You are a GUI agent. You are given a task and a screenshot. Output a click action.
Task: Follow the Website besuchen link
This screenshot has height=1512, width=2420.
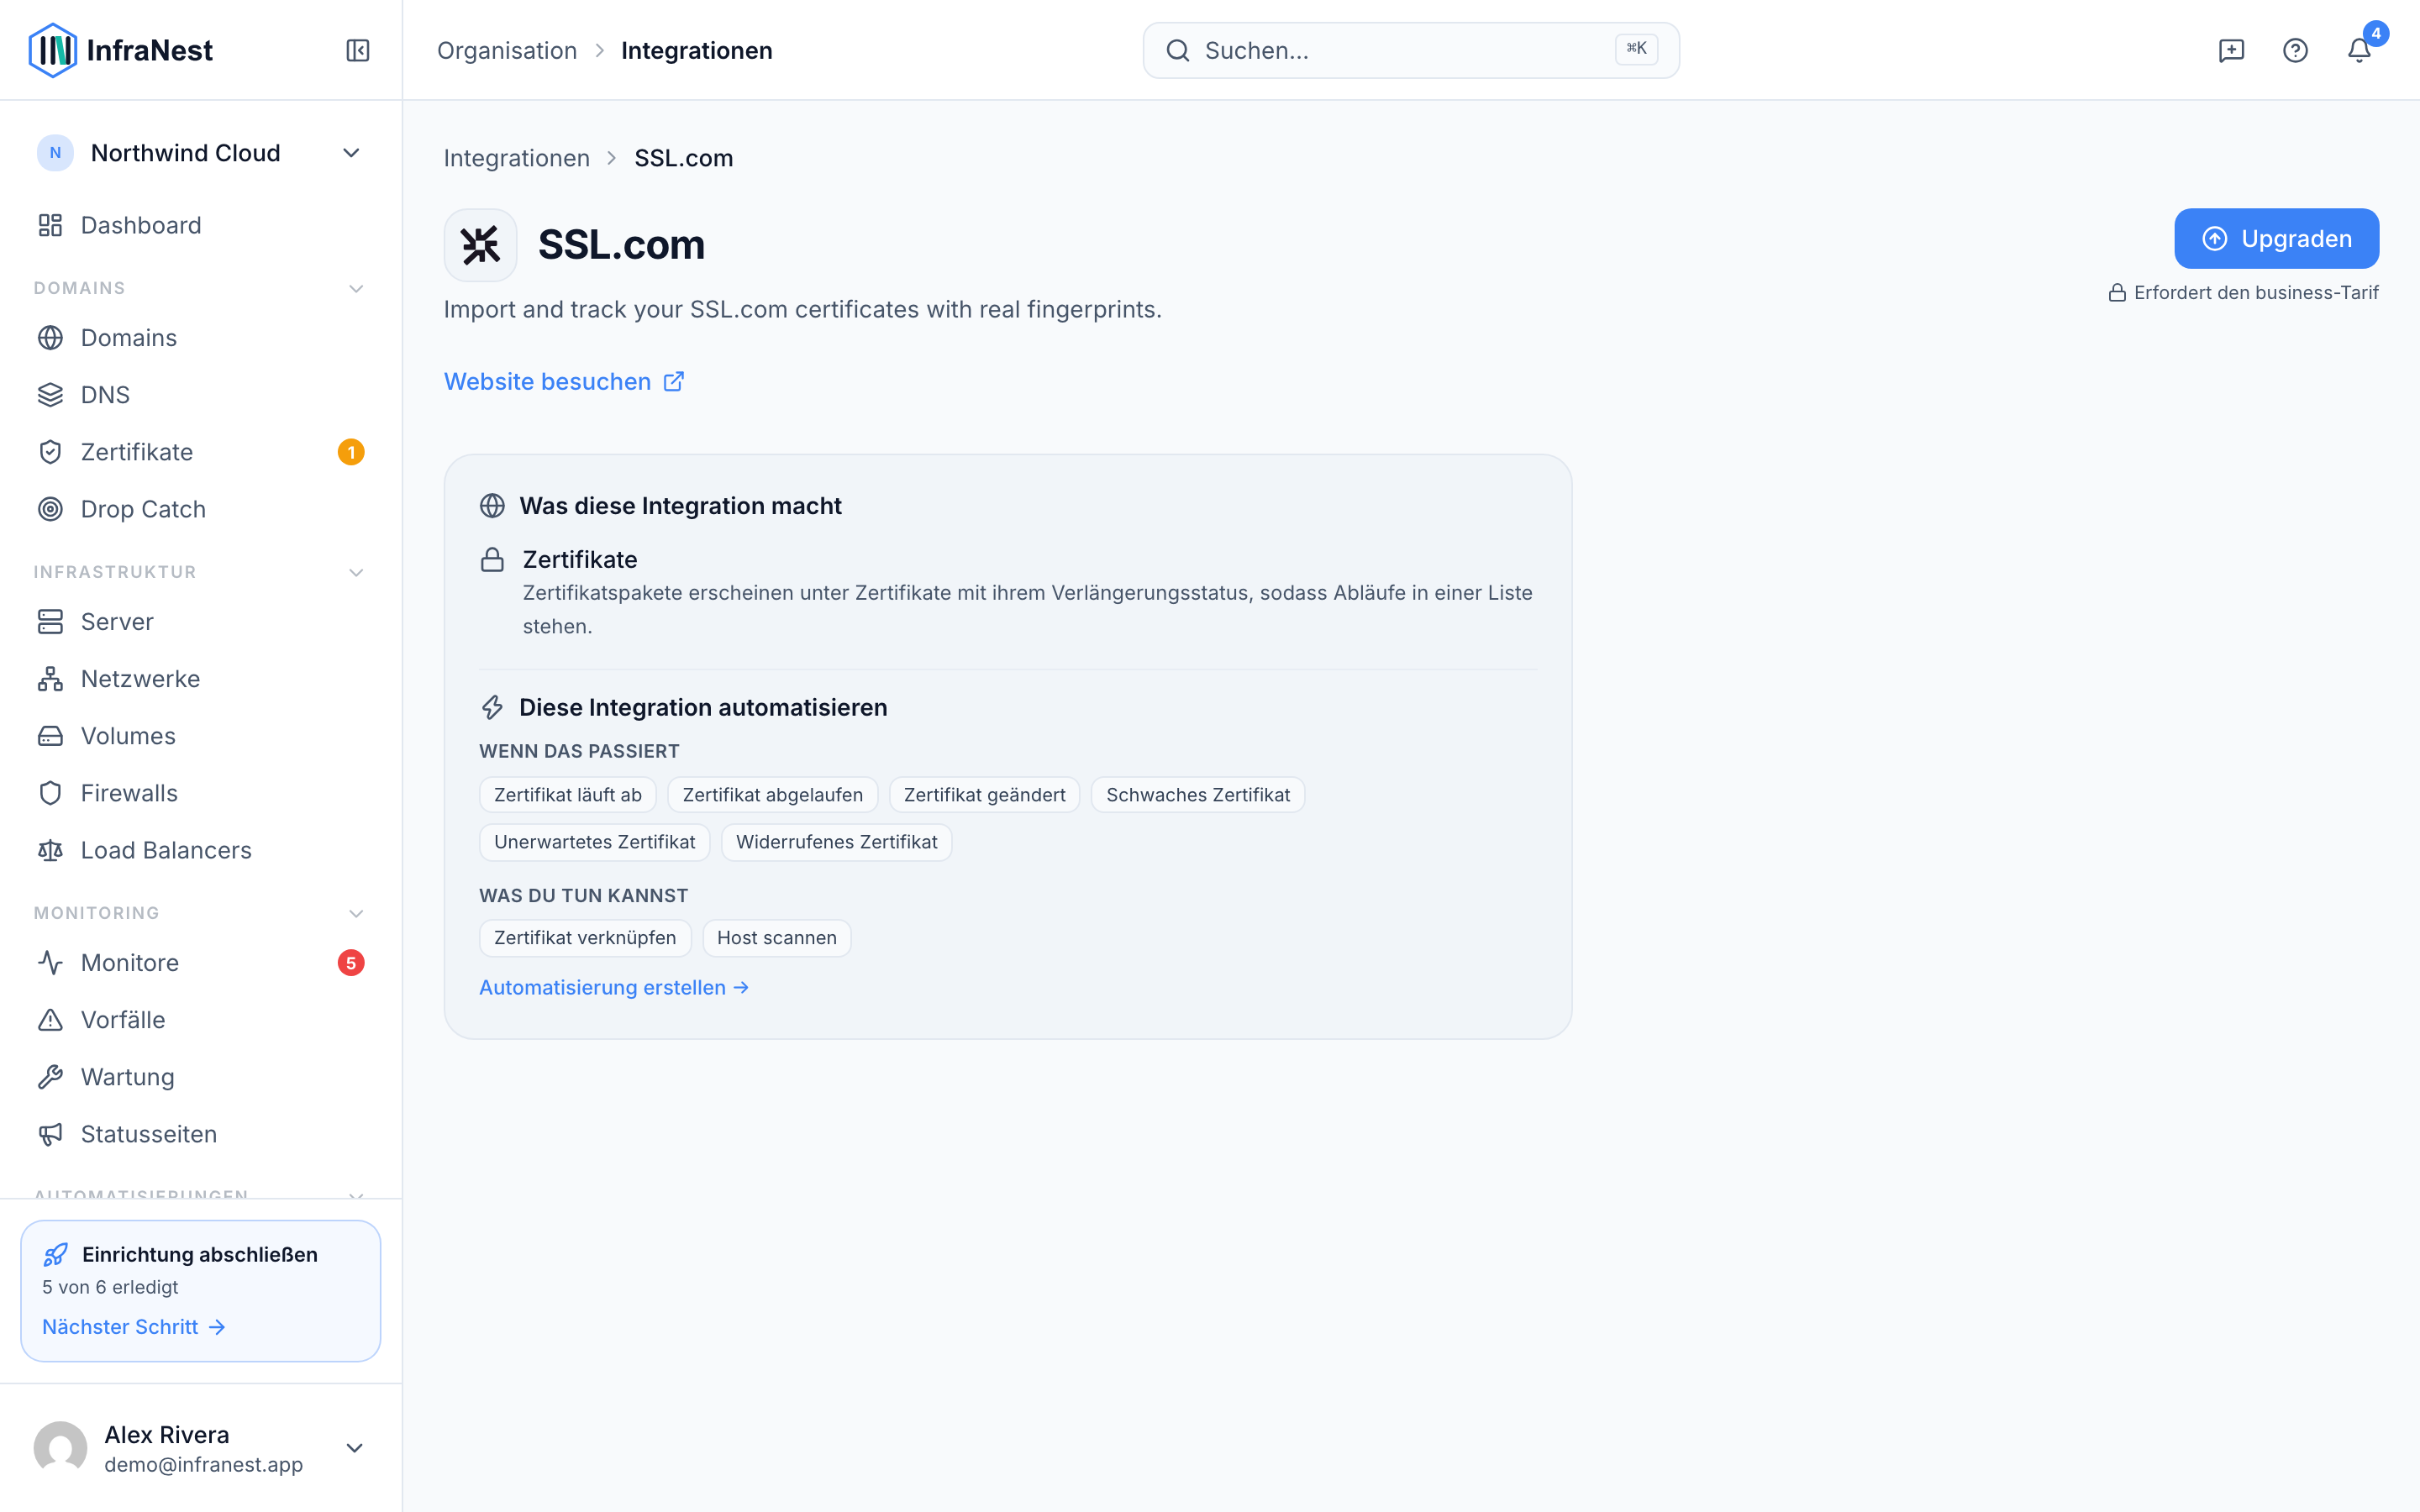tap(564, 382)
